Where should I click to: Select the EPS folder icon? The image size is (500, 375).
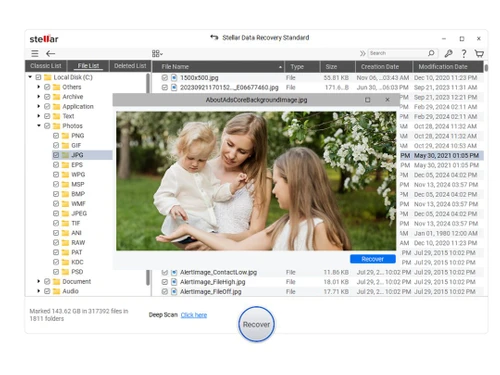point(65,165)
